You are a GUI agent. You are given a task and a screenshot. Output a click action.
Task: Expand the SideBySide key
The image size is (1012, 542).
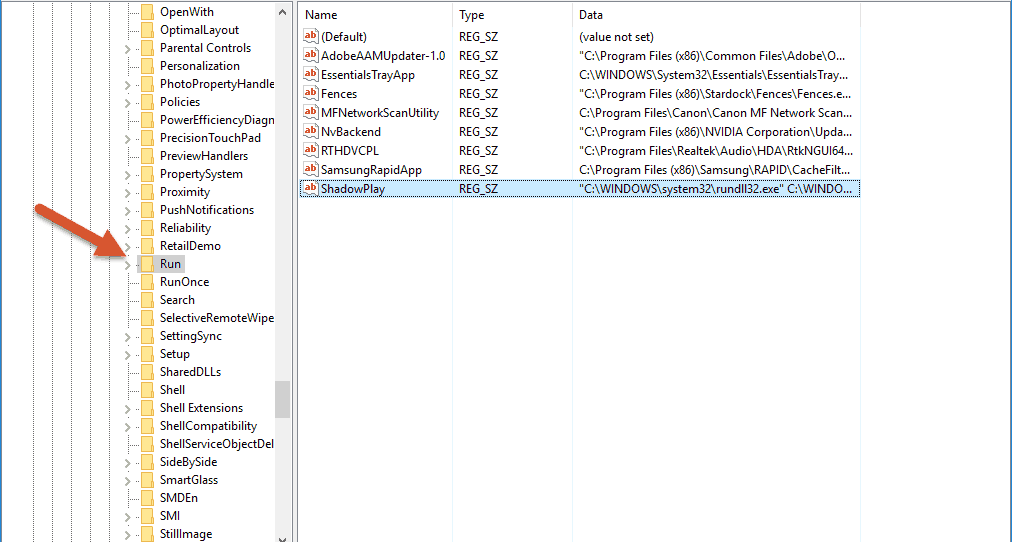point(128,463)
